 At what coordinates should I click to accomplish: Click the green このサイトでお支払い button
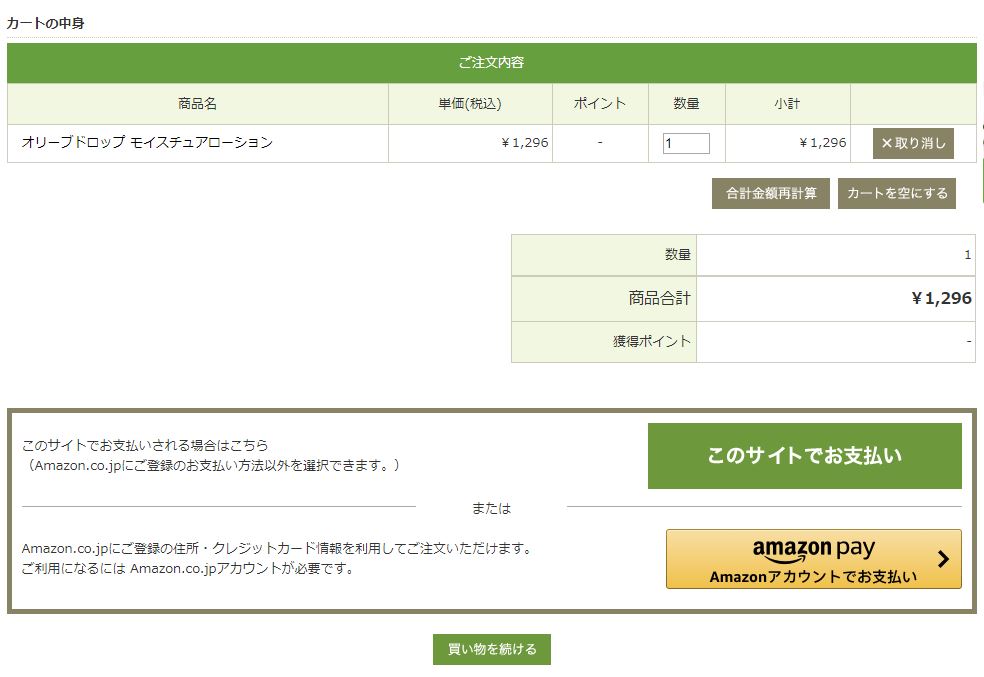click(805, 456)
